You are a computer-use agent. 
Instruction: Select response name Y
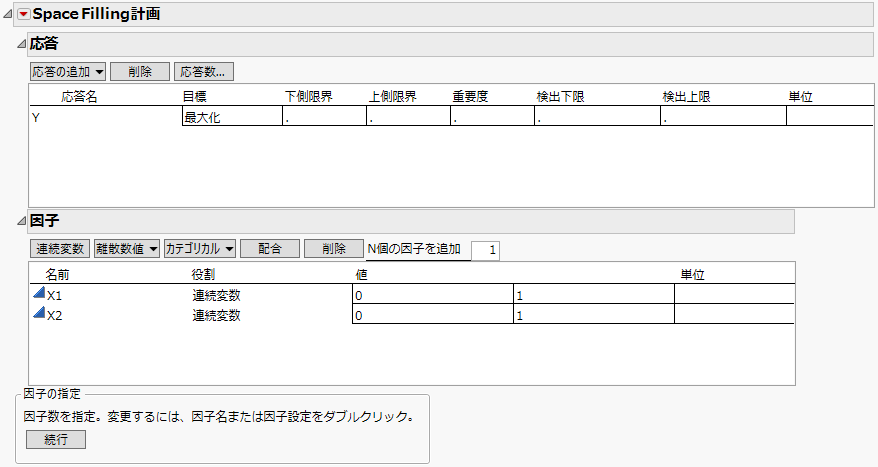tap(36, 118)
